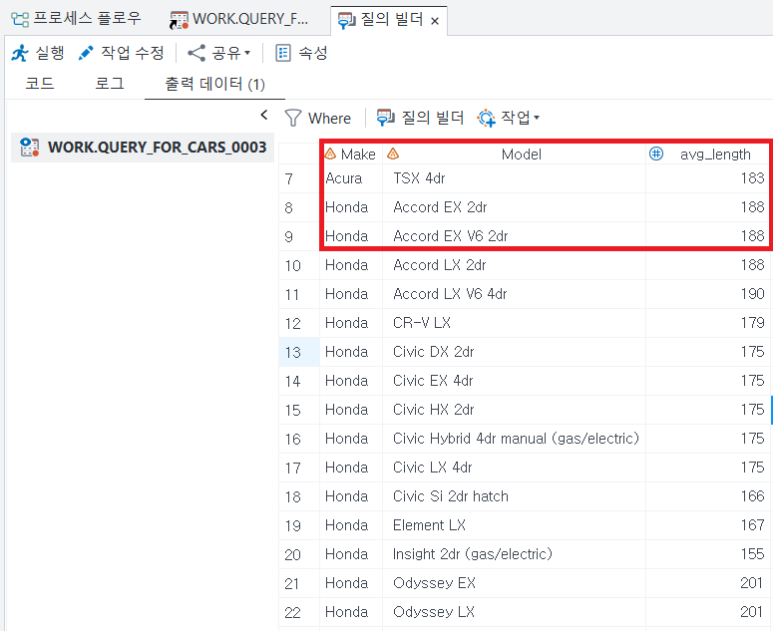Image resolution: width=773 pixels, height=631 pixels.
Task: Click the cell 'Civic DX 2dr'
Action: (514, 352)
